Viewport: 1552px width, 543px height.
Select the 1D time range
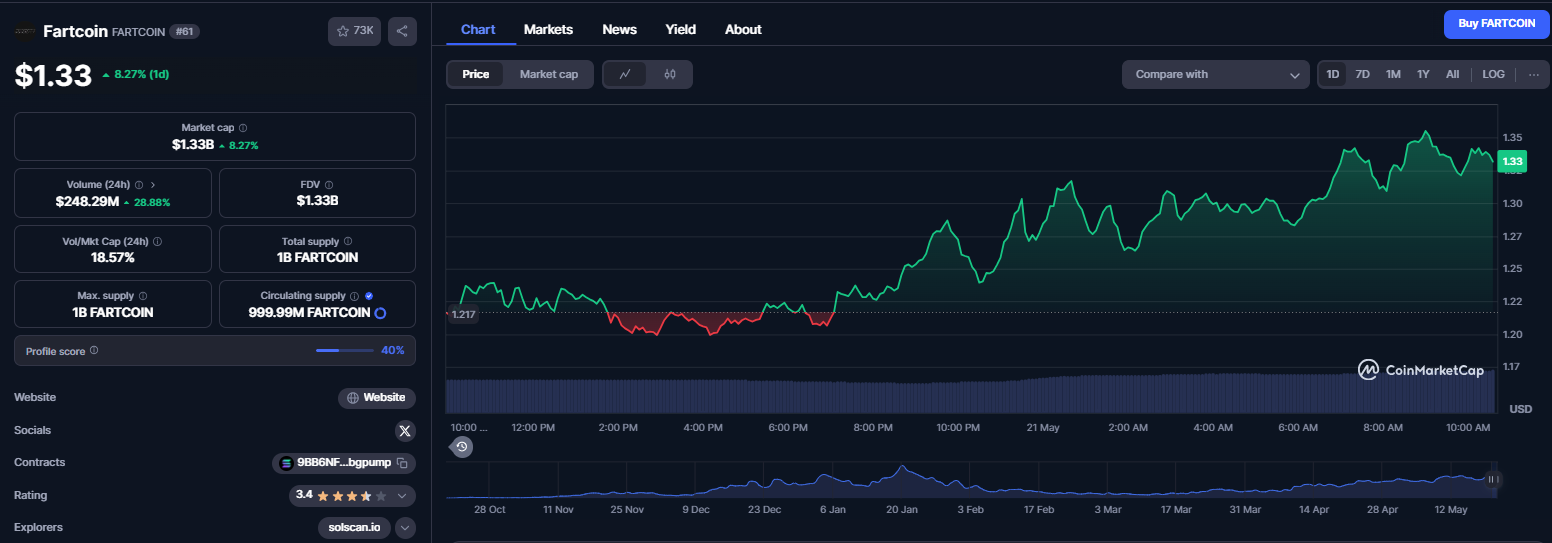(x=1332, y=74)
